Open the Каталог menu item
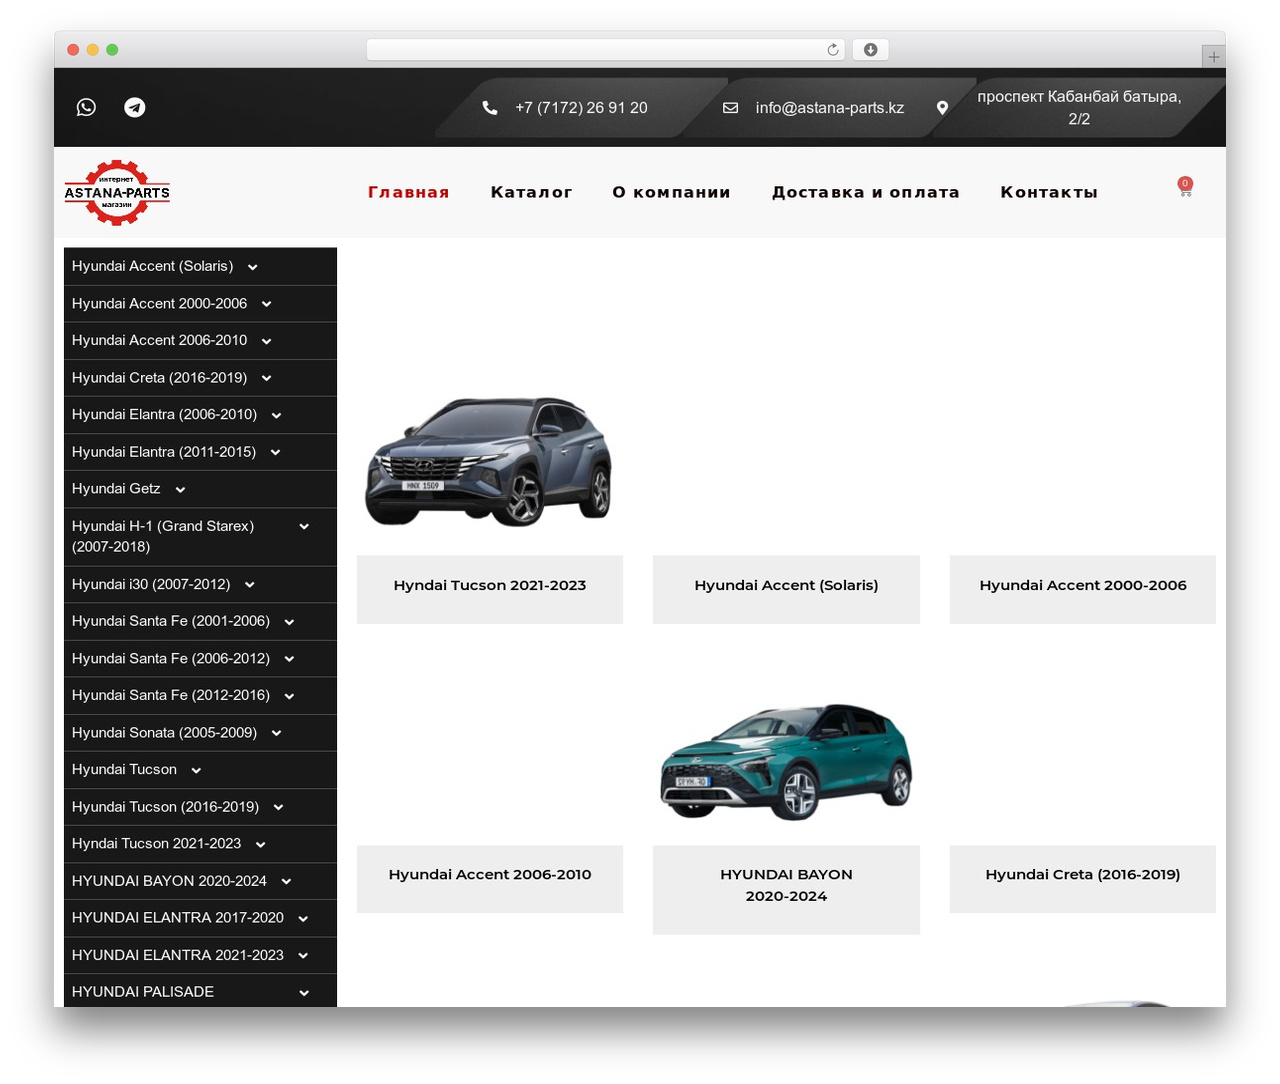This screenshot has width=1280, height=1084. pos(532,192)
